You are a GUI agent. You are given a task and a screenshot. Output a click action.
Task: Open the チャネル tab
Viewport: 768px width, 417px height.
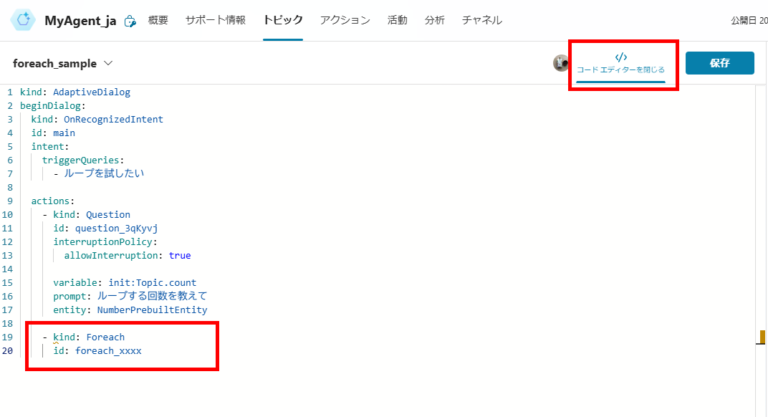(x=482, y=20)
